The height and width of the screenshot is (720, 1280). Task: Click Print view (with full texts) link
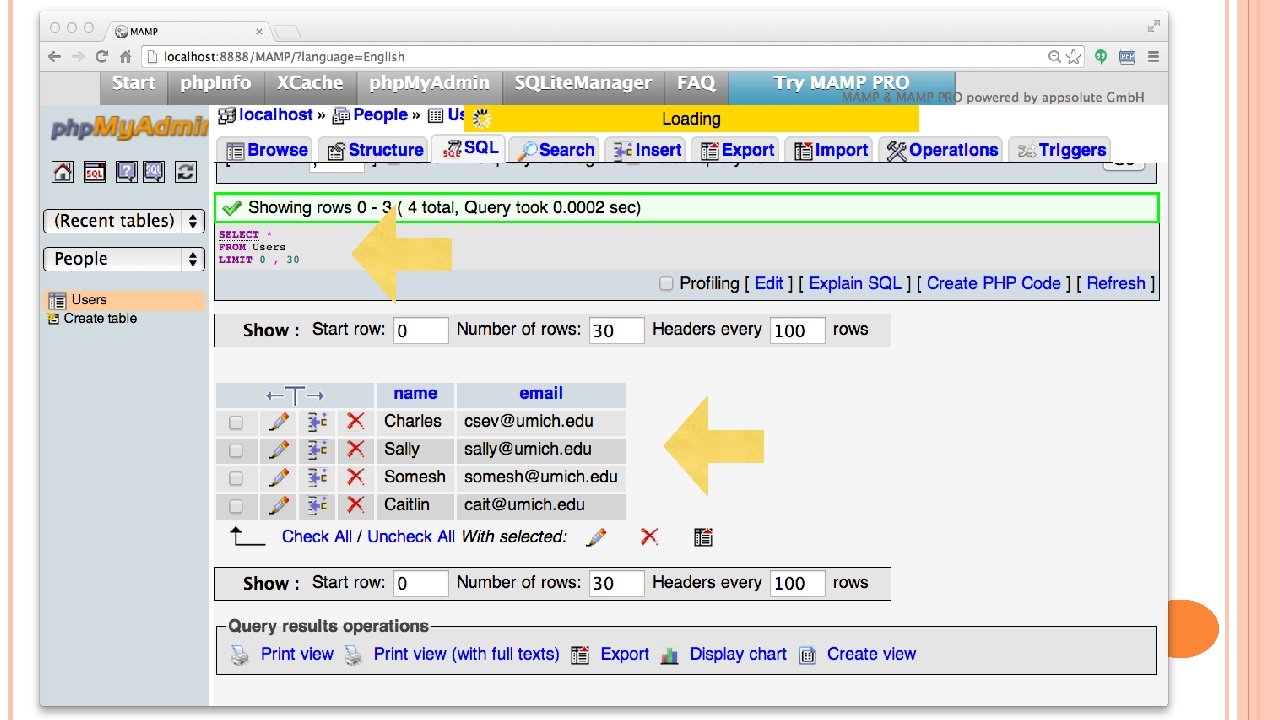pyautogui.click(x=466, y=654)
